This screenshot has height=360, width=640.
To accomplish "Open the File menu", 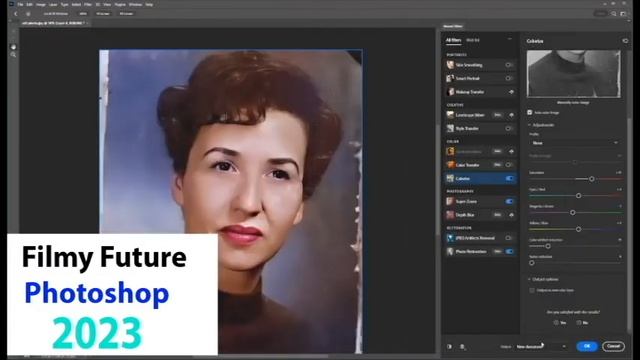I will click(20, 4).
